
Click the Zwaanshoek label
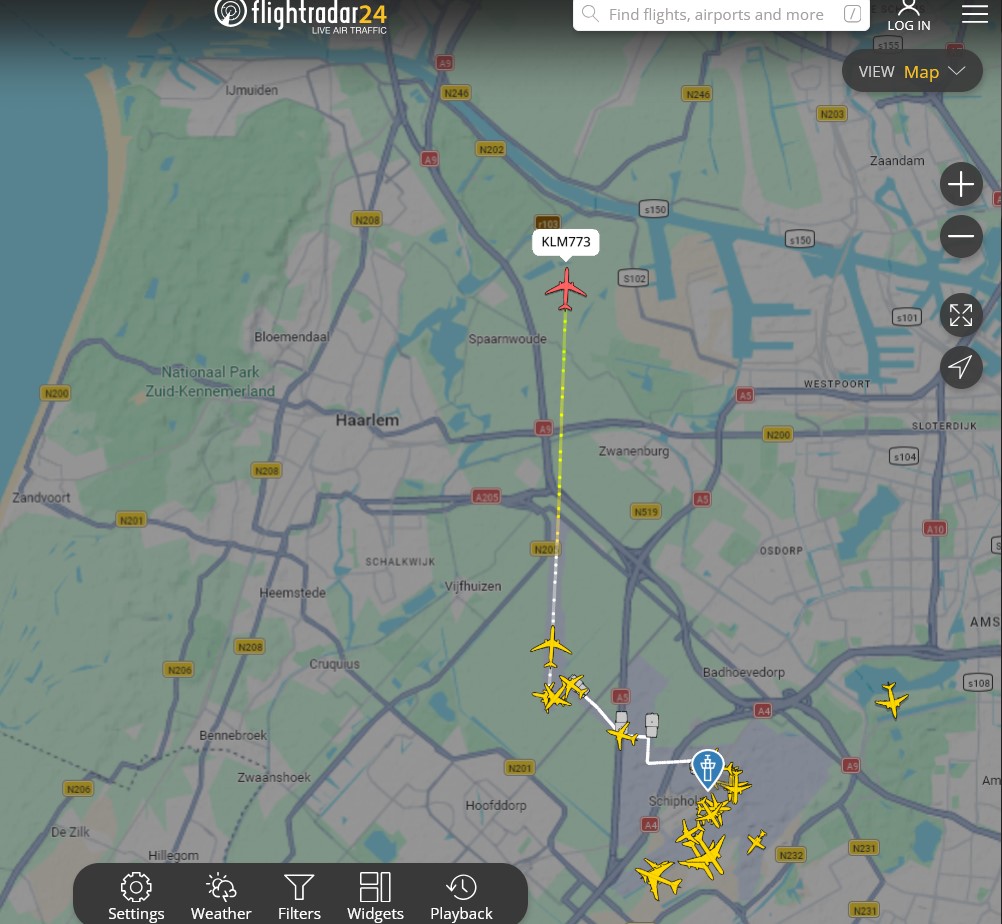[x=274, y=778]
